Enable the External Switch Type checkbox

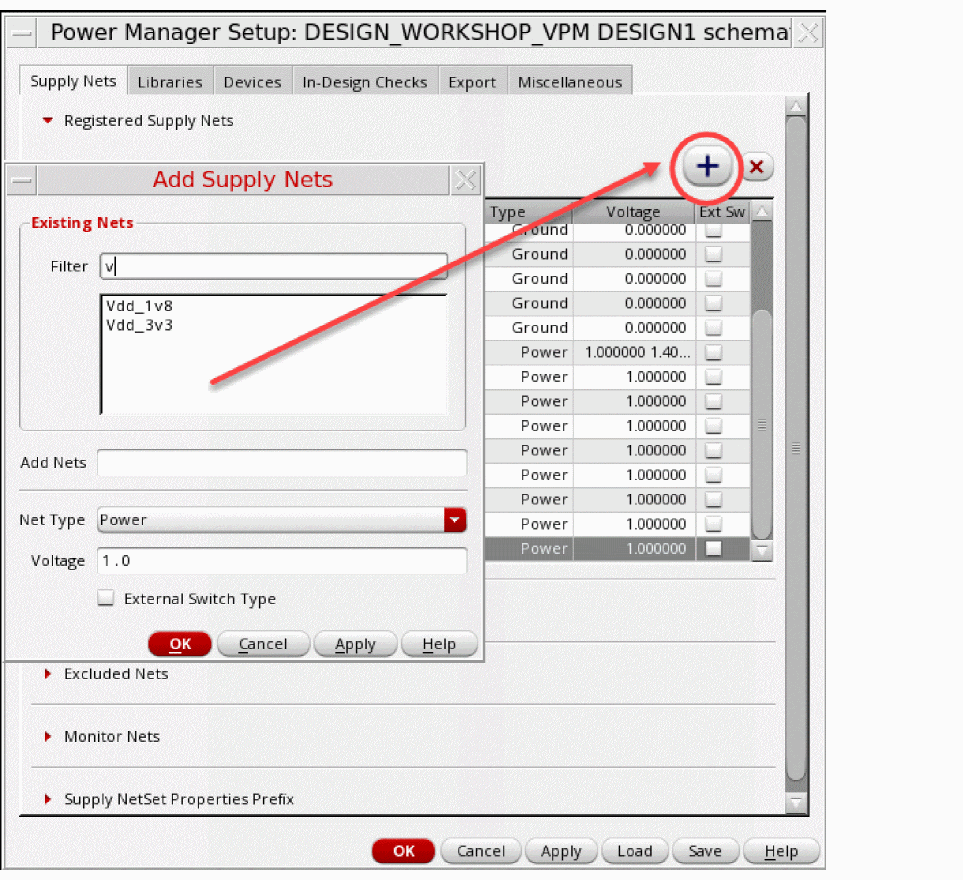click(x=106, y=599)
